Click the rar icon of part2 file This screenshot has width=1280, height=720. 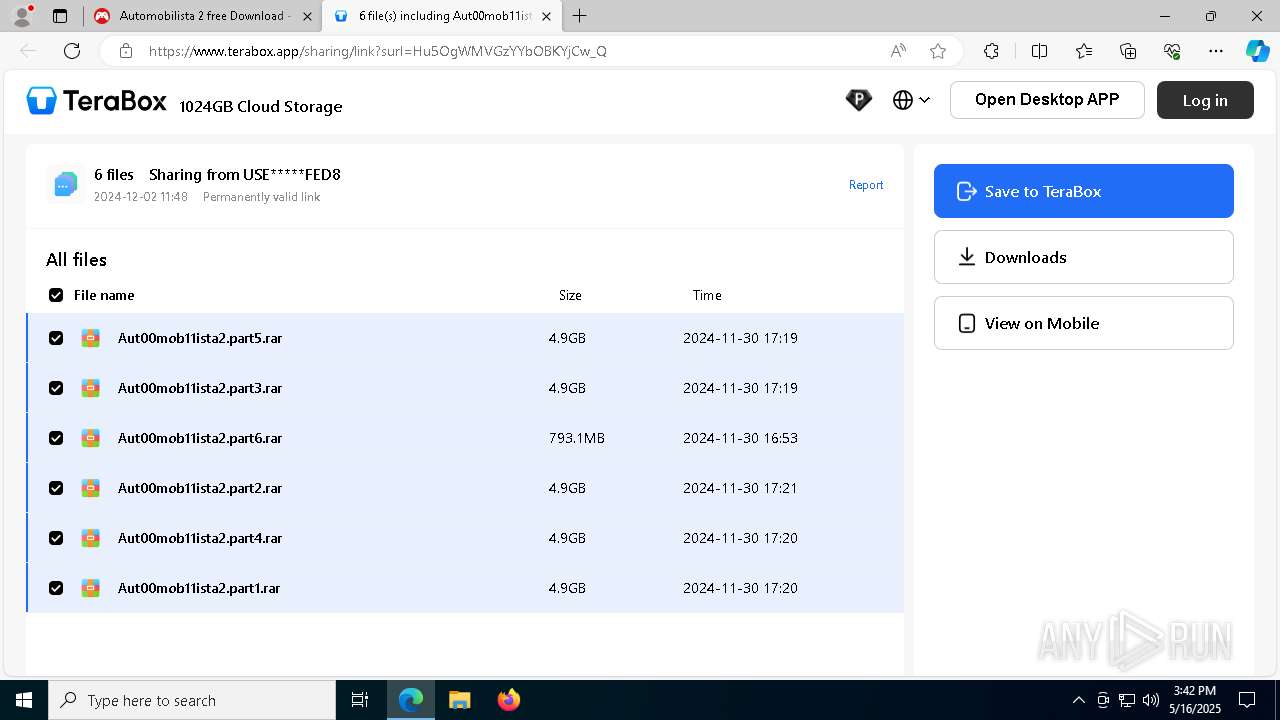click(x=91, y=488)
